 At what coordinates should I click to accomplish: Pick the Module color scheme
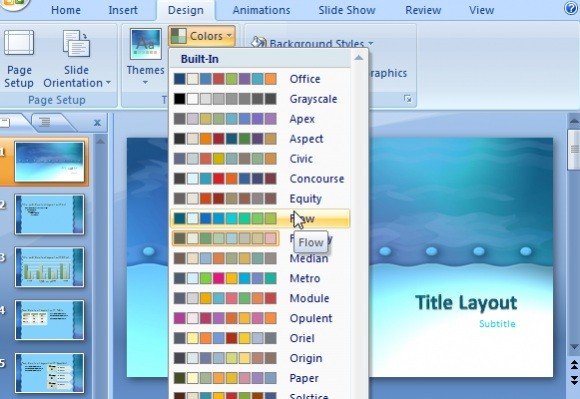(260, 298)
